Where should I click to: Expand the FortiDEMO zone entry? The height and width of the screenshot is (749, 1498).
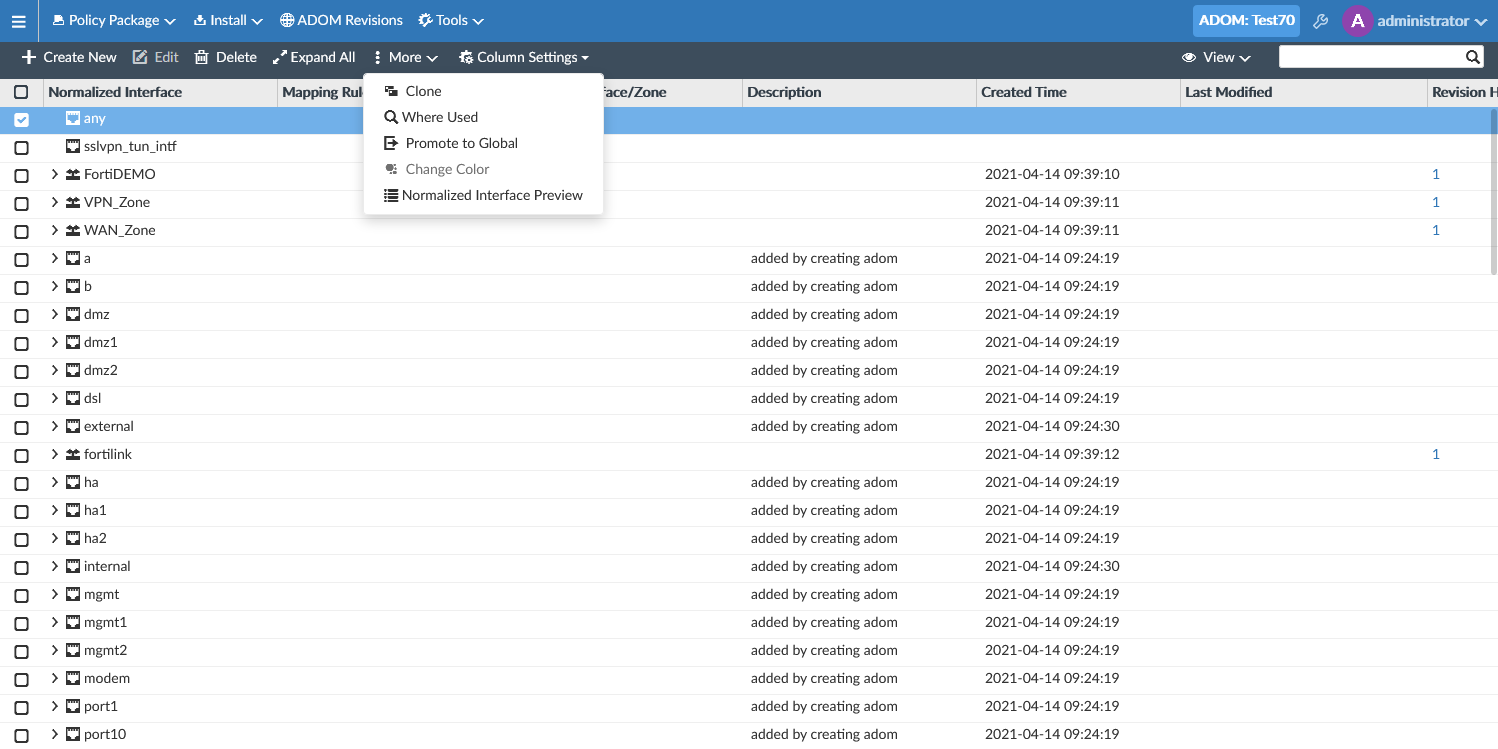coord(53,174)
